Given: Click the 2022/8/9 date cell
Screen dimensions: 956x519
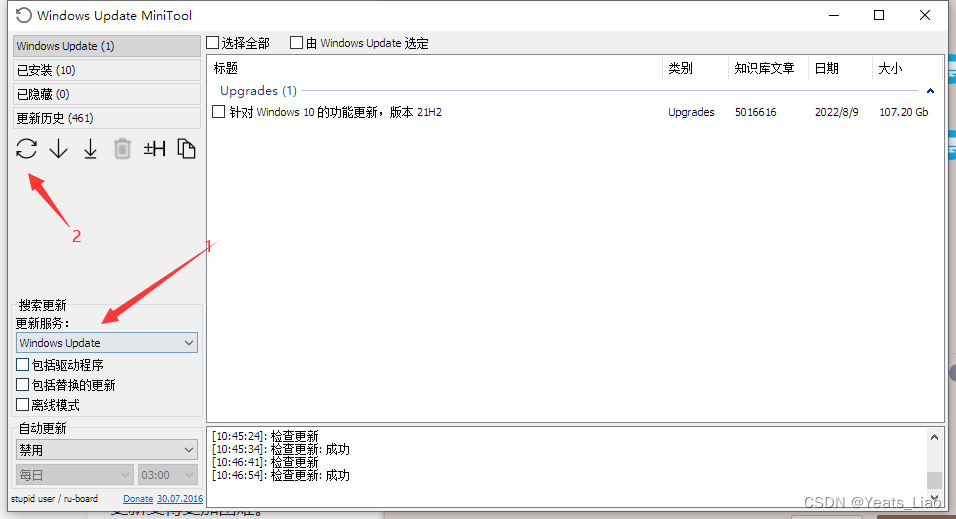Looking at the screenshot, I should (x=836, y=112).
